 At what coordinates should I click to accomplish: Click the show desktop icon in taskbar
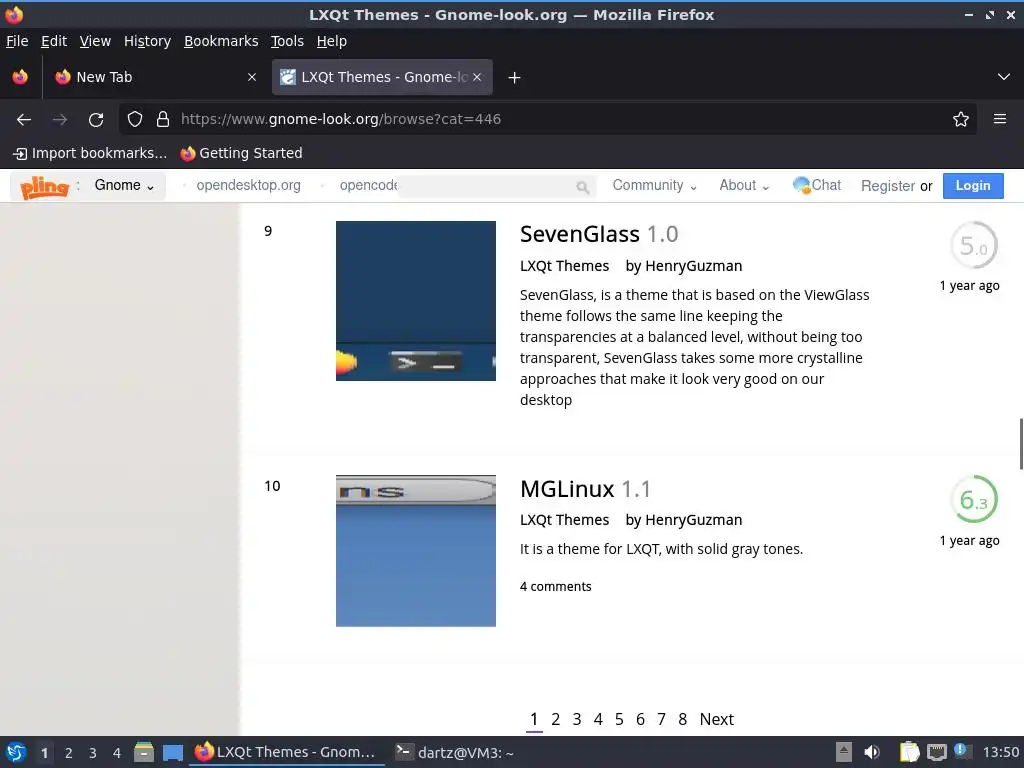point(172,753)
